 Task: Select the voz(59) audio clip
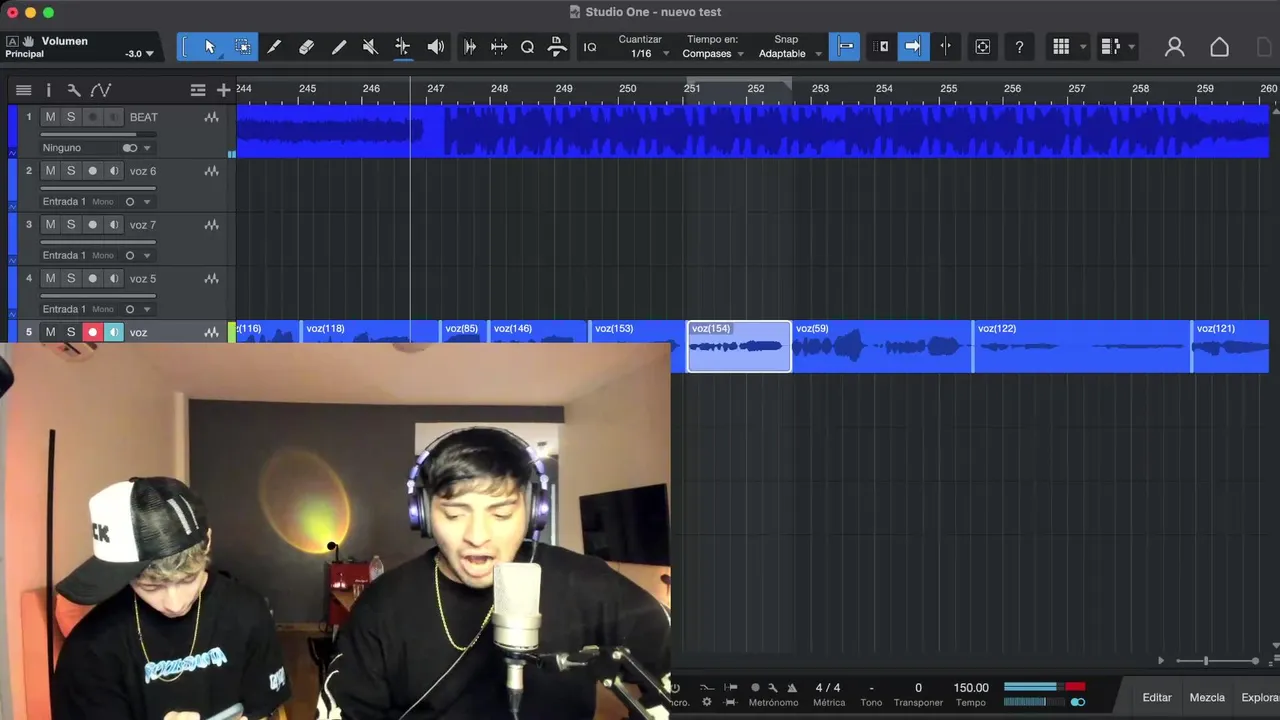coord(881,346)
